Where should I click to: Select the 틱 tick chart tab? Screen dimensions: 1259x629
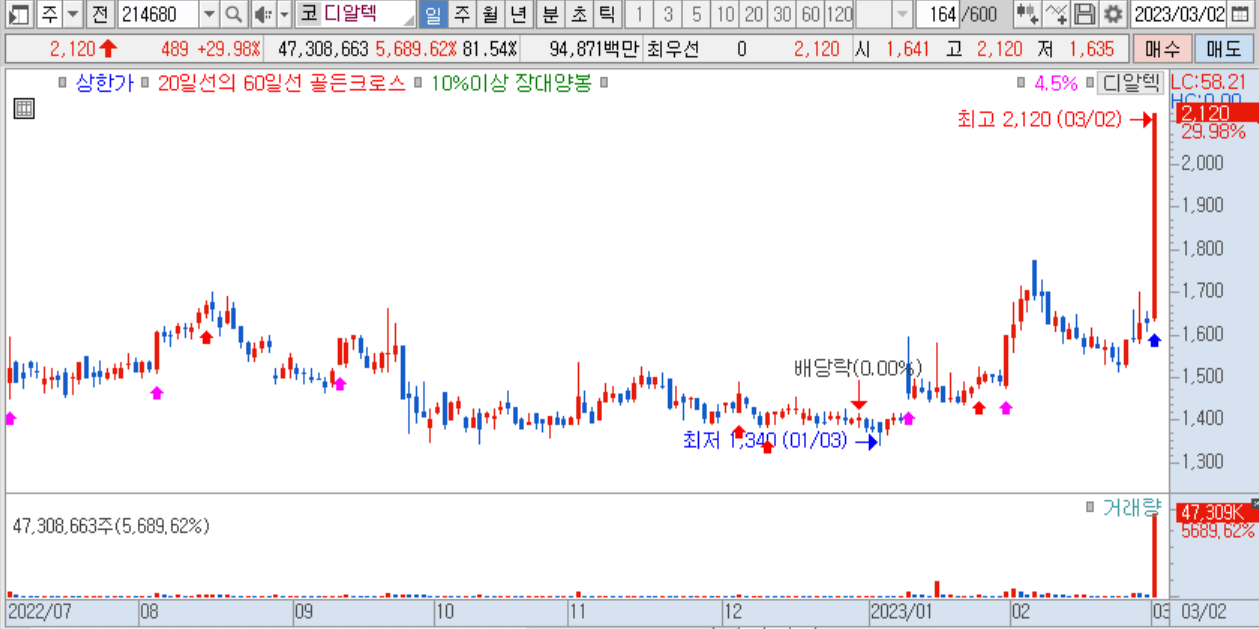(606, 14)
